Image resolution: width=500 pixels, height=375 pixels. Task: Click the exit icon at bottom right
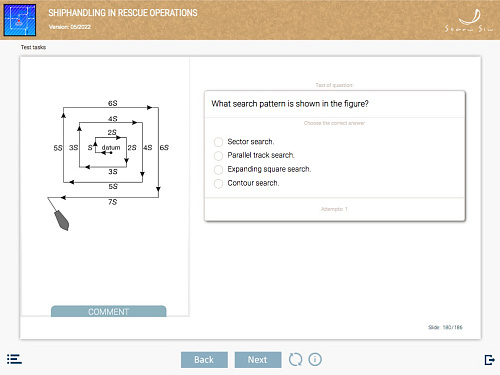(x=489, y=360)
